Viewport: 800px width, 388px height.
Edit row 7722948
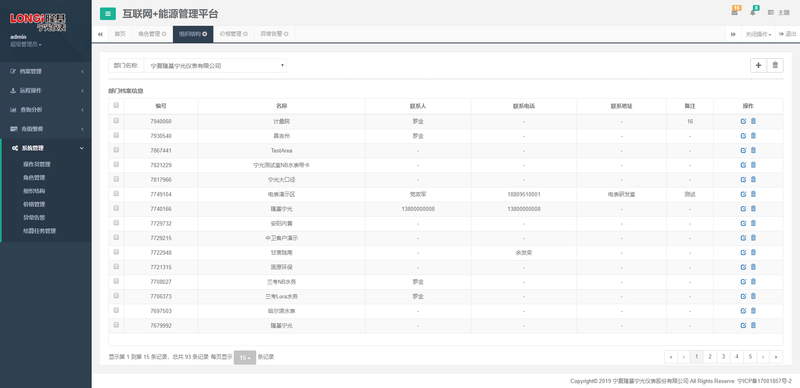(x=743, y=253)
